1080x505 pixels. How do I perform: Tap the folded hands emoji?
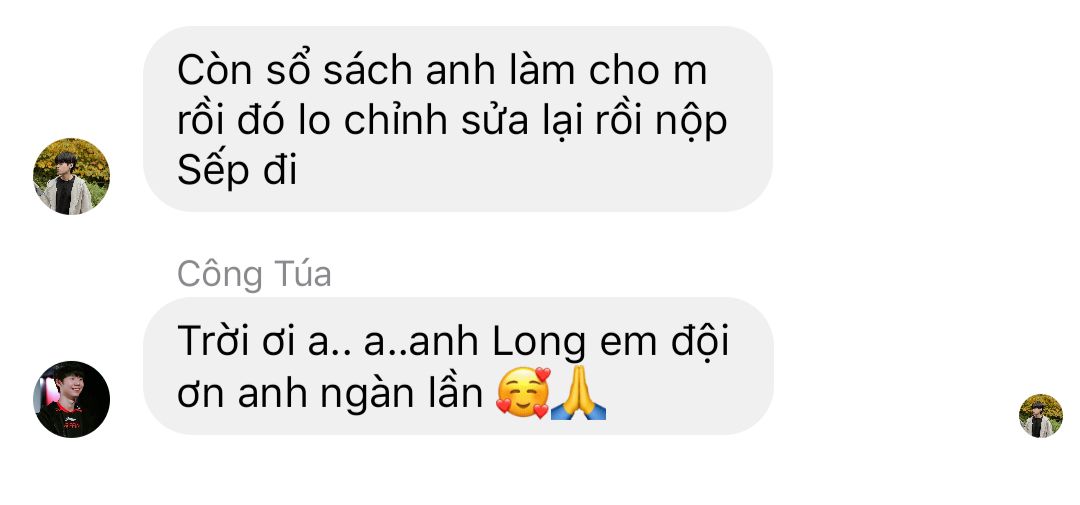pos(579,393)
